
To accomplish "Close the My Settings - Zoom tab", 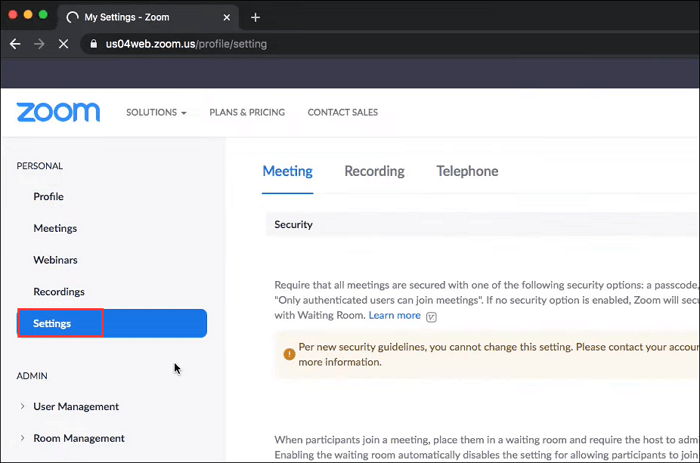I will [x=227, y=17].
